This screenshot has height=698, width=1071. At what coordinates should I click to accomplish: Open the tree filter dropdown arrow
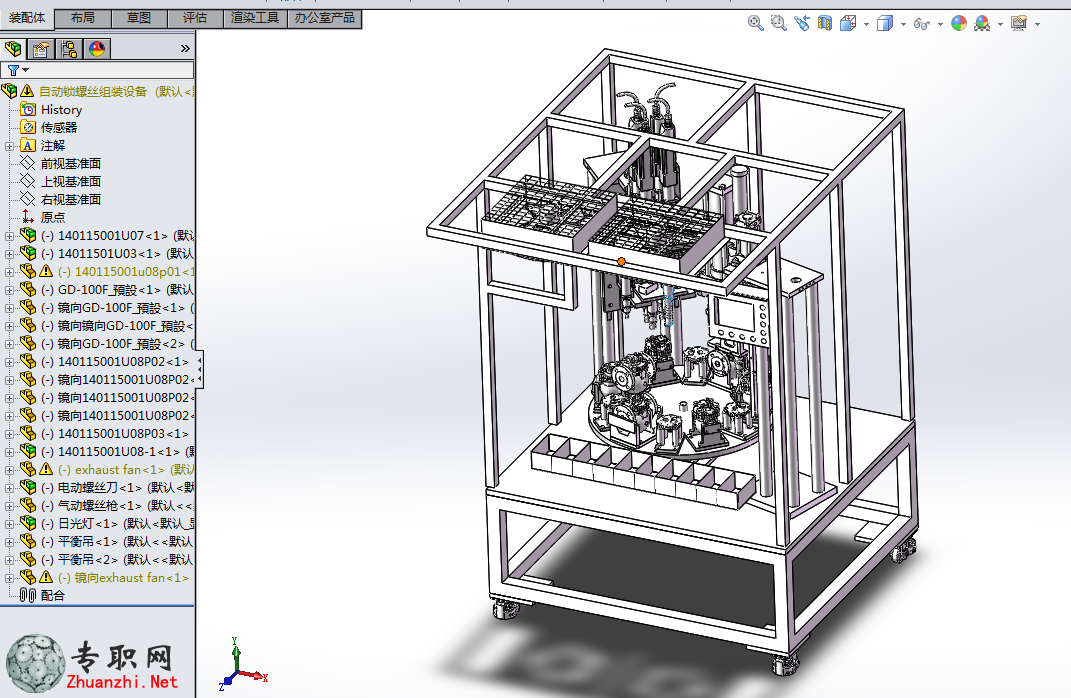[x=26, y=70]
